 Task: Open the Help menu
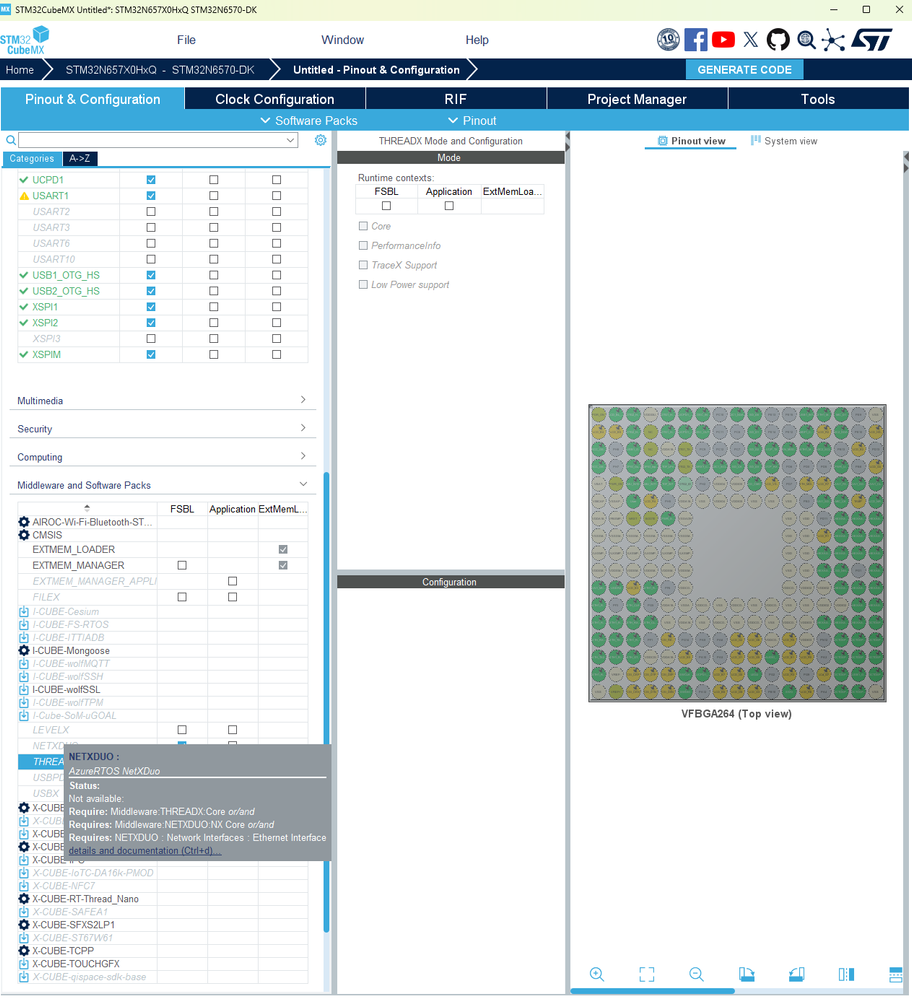point(477,40)
